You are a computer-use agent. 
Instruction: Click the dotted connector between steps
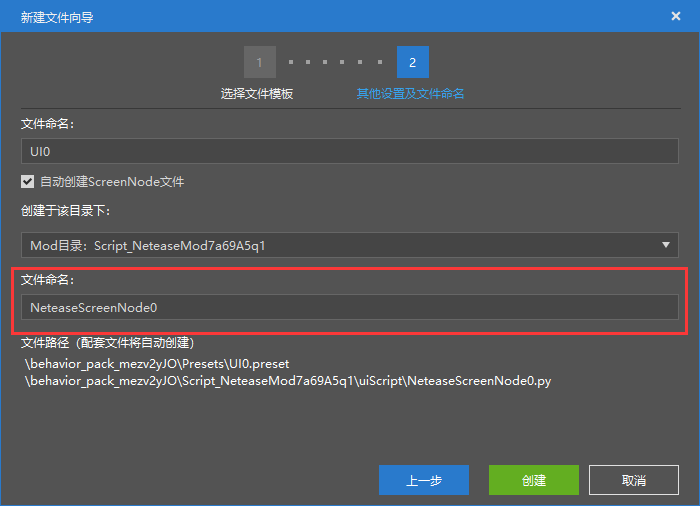[336, 62]
